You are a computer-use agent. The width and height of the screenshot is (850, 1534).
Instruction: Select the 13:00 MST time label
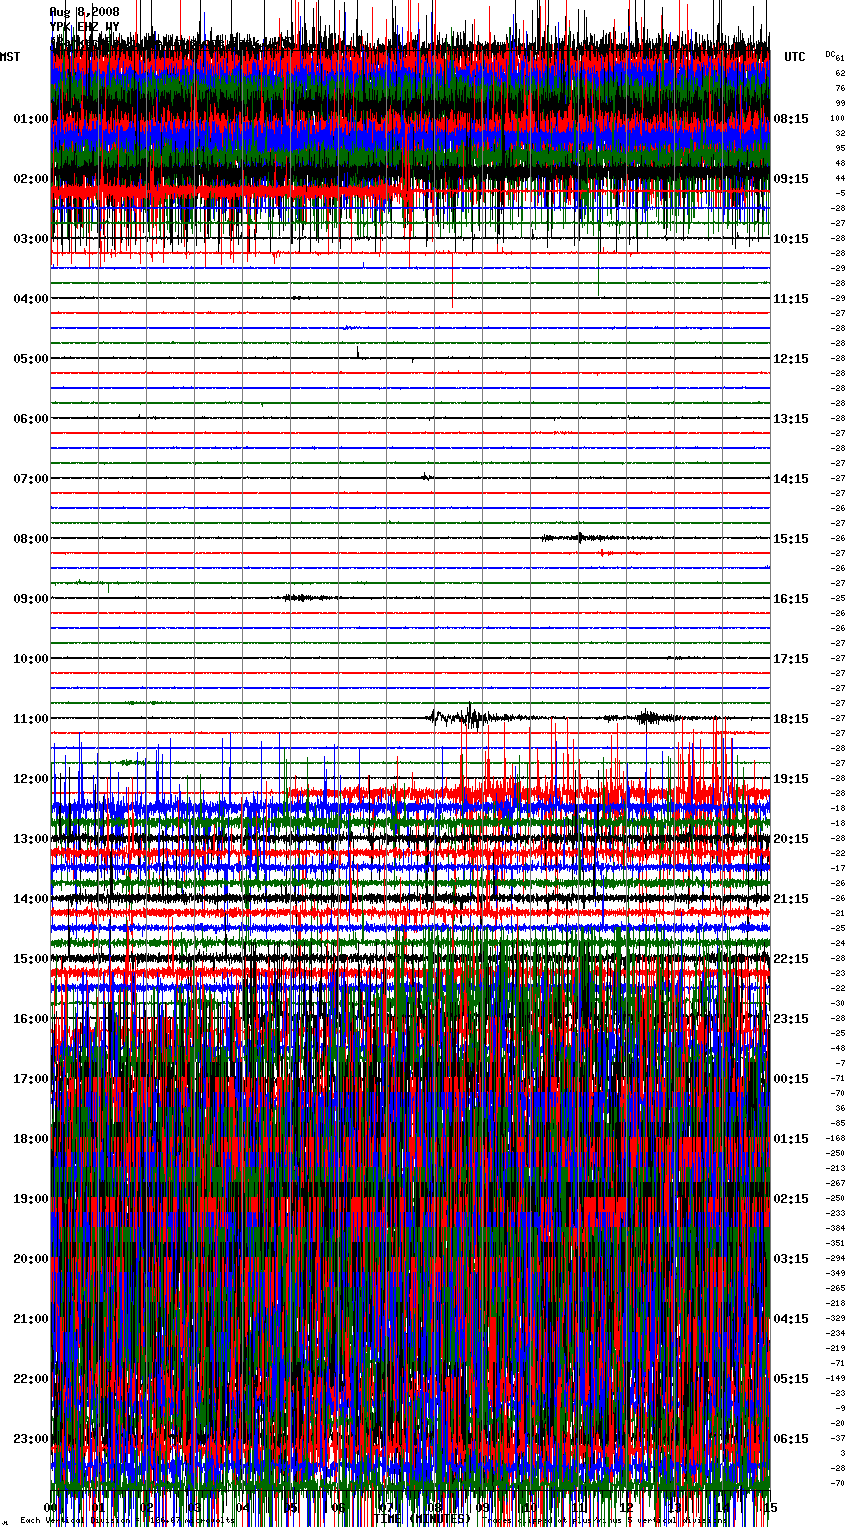pos(31,839)
